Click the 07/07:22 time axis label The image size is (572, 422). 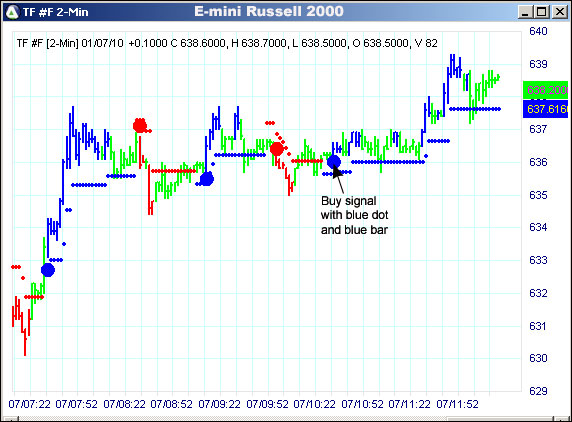[30, 404]
